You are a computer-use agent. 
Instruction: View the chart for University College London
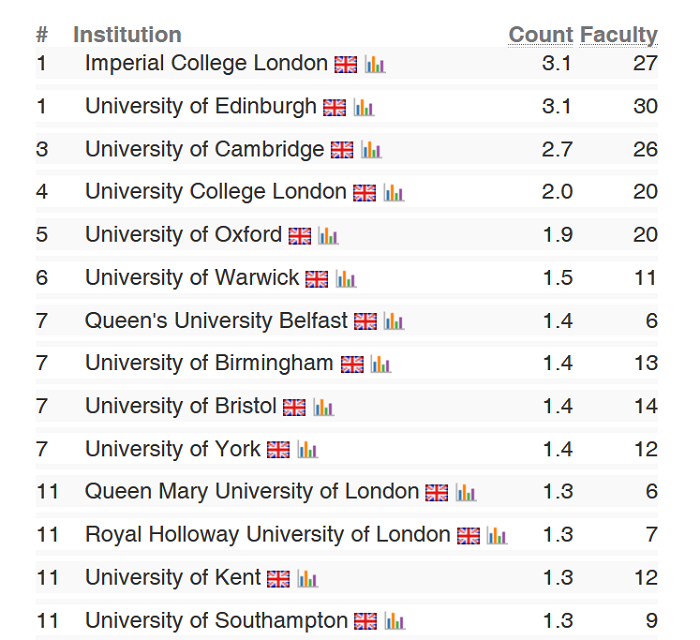point(393,193)
